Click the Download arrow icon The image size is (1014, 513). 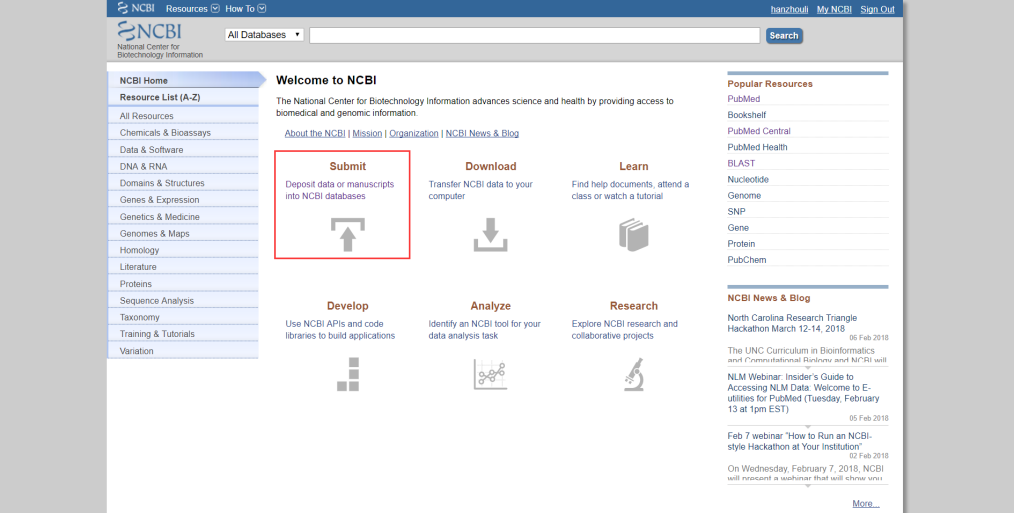490,235
